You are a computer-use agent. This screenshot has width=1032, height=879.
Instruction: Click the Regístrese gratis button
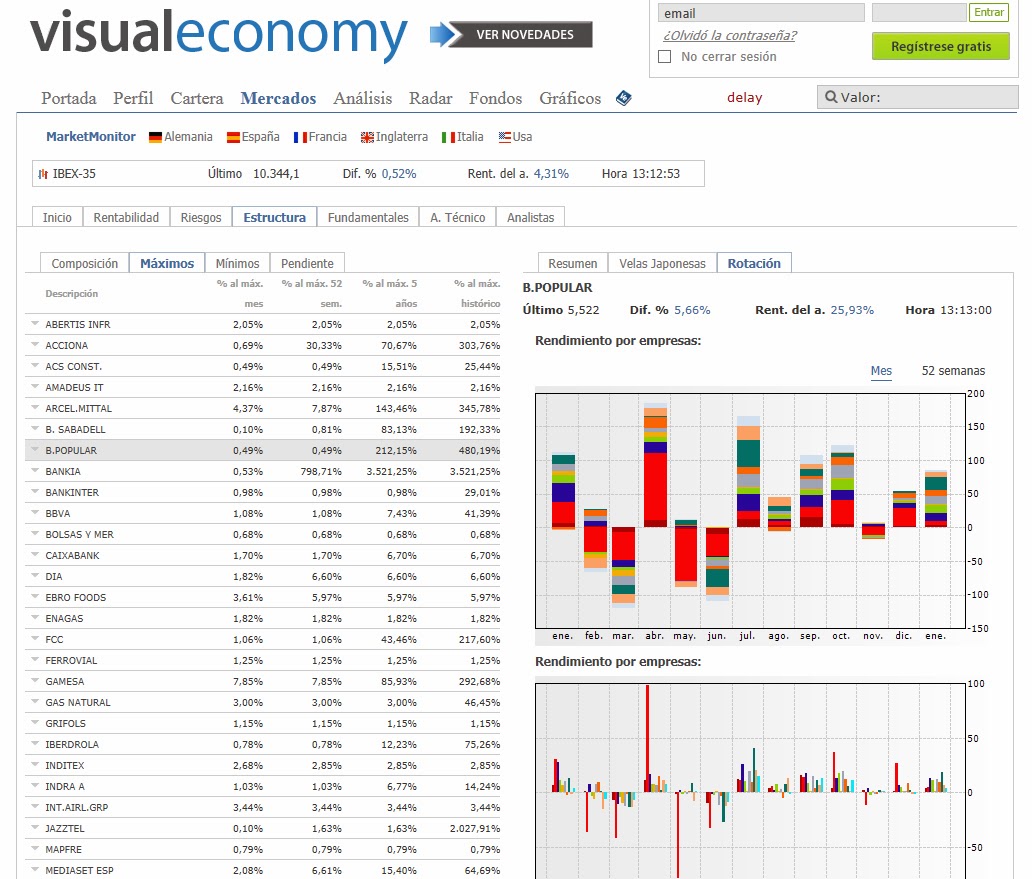[940, 46]
